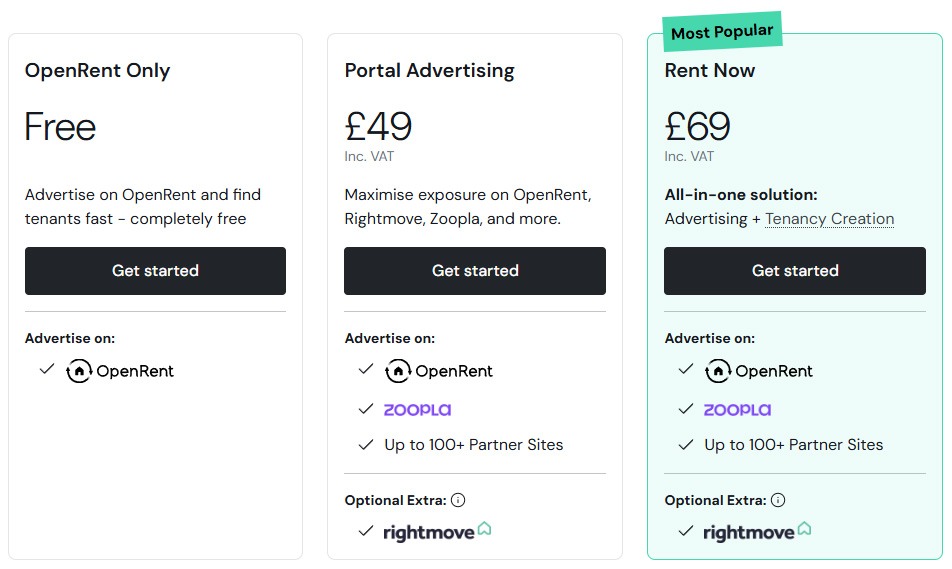Click the Zoopla logo in Rent Now plan
The width and height of the screenshot is (952, 569).
point(737,409)
